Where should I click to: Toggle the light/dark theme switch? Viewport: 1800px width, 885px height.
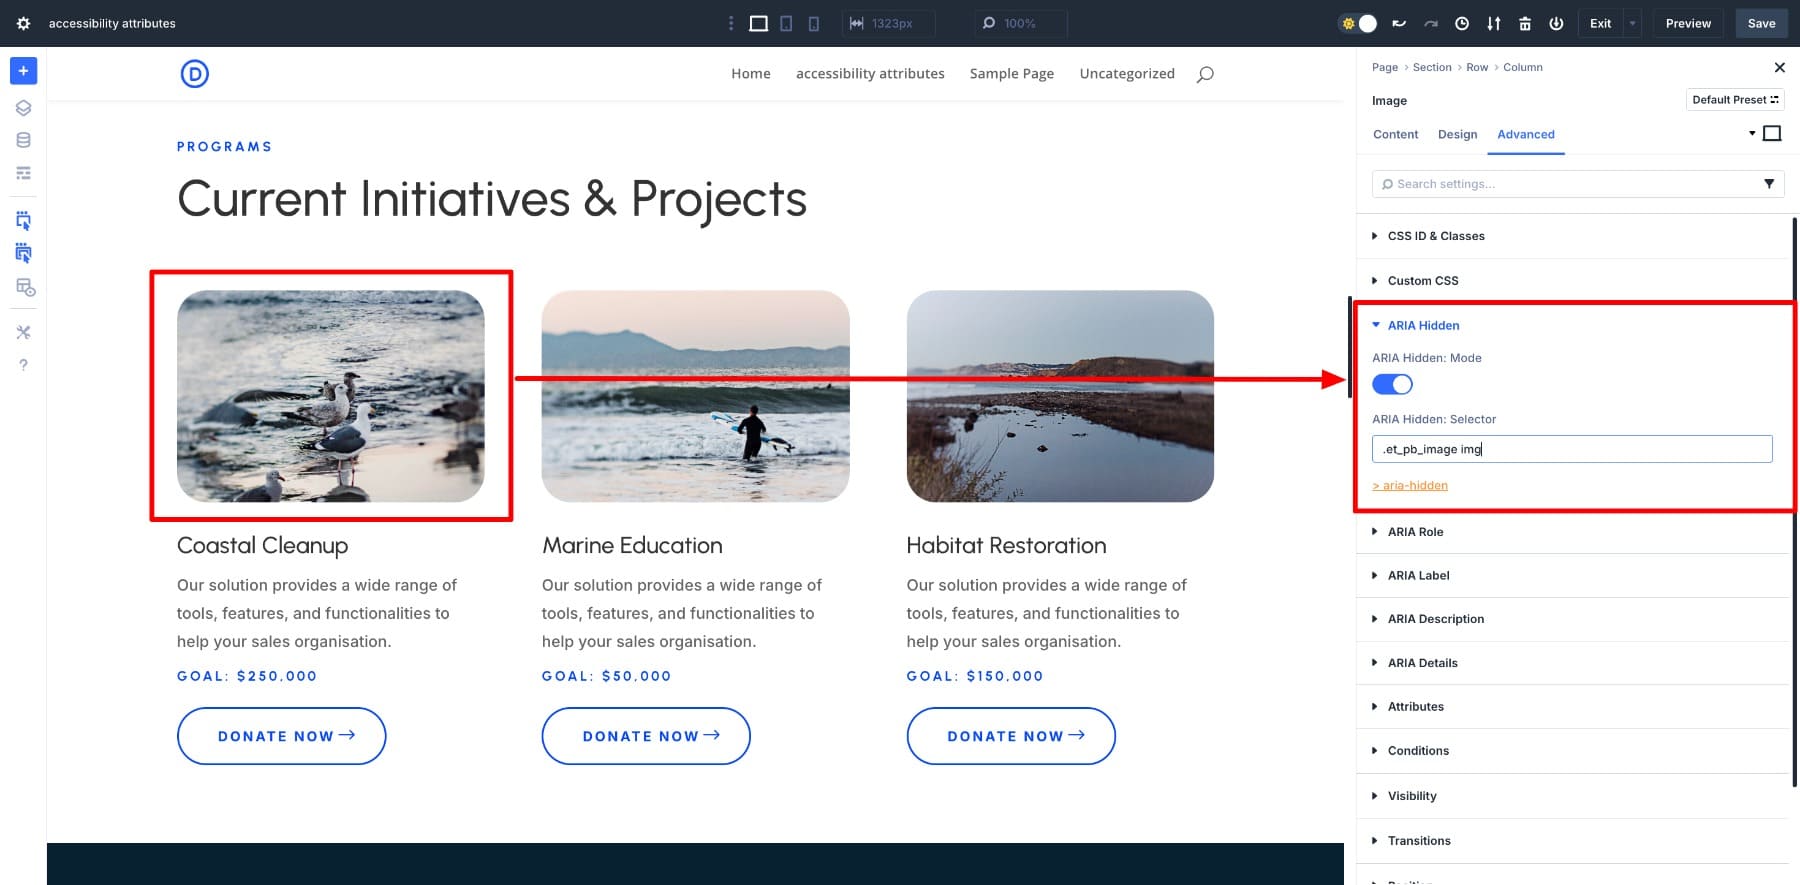[x=1358, y=23]
